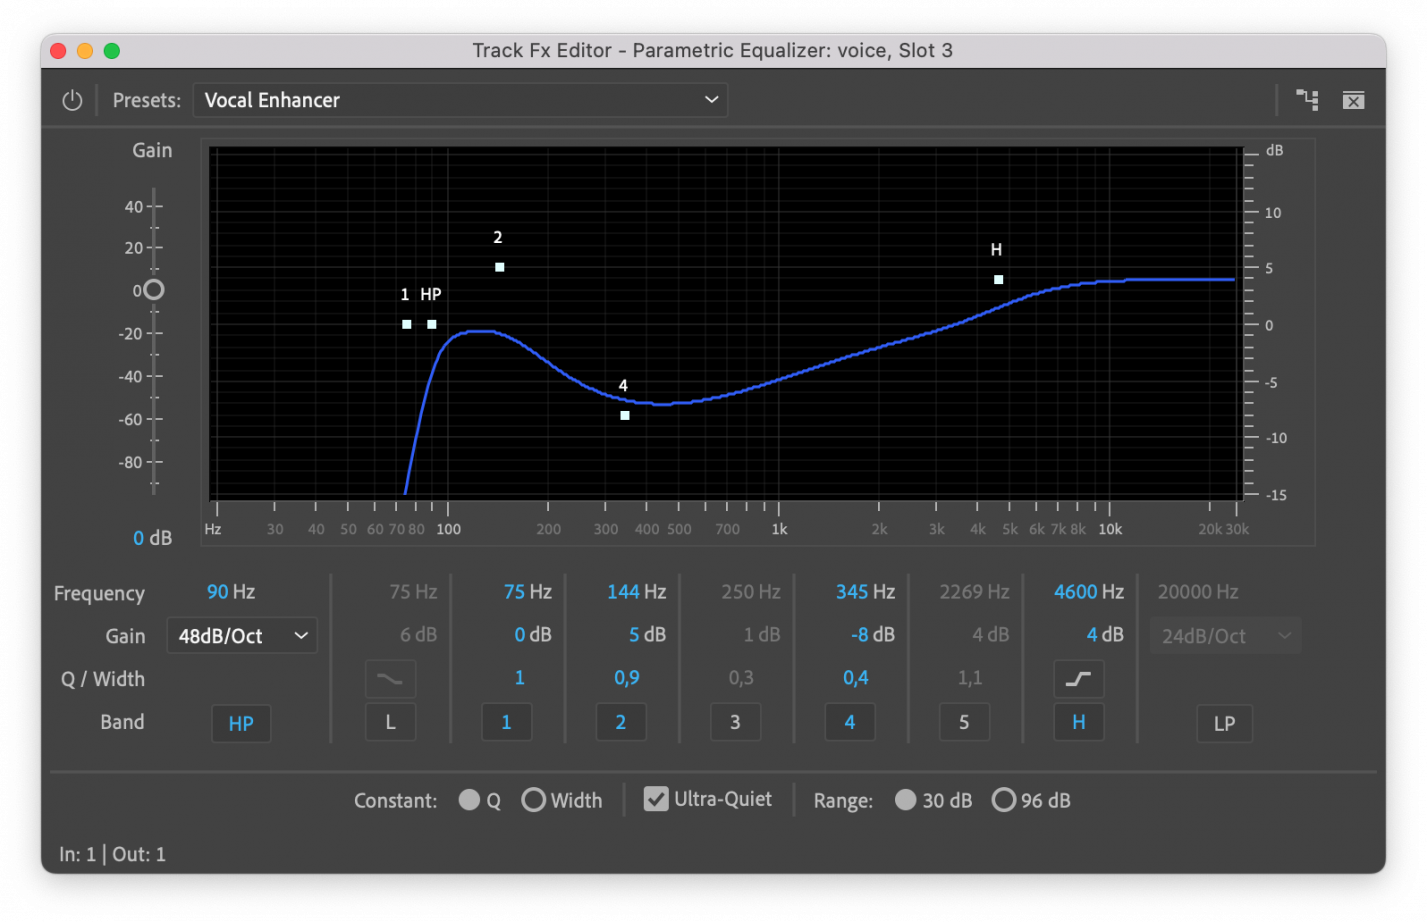Select EQ control point 2 on graph

500,267
